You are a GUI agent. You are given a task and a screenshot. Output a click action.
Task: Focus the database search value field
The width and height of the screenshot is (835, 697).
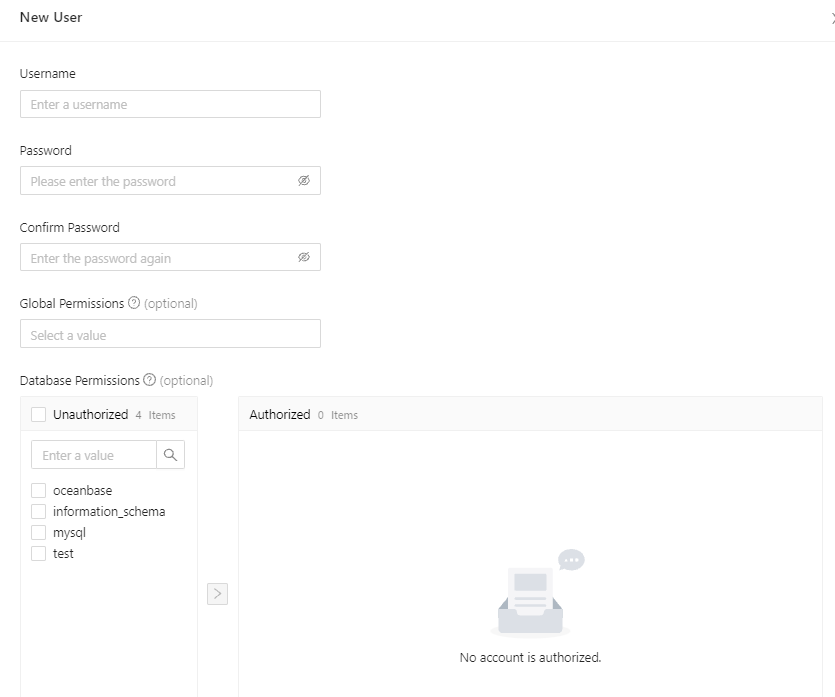tap(94, 455)
